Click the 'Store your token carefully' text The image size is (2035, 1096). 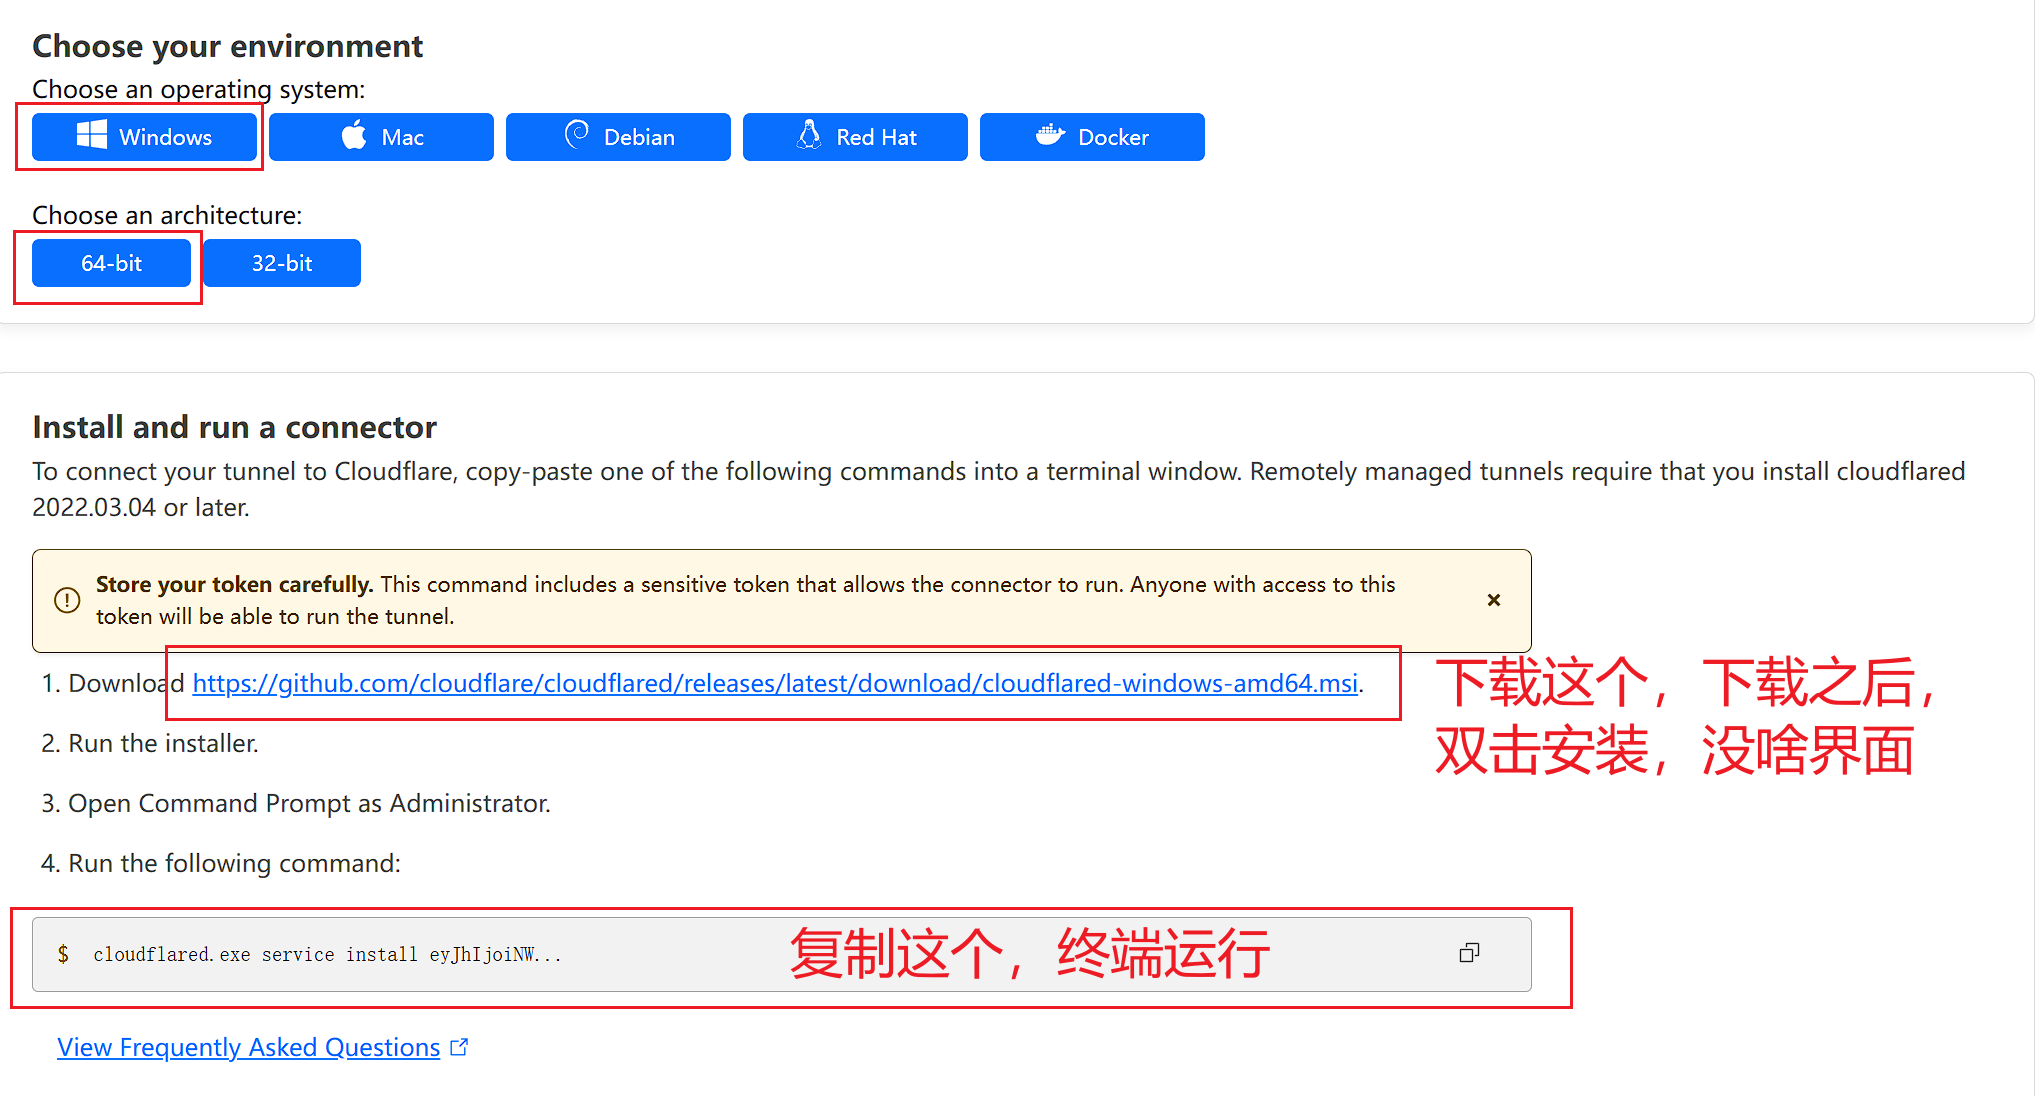click(x=234, y=584)
